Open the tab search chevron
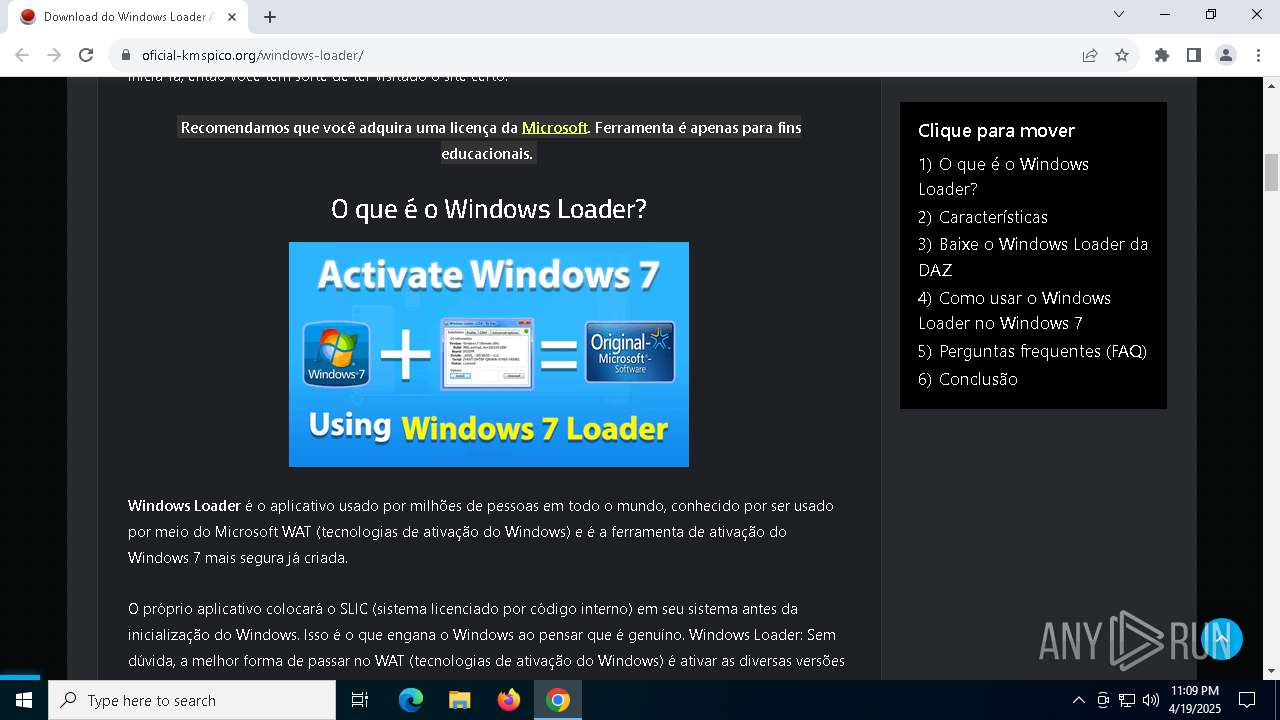The width and height of the screenshot is (1280, 720). [1119, 14]
